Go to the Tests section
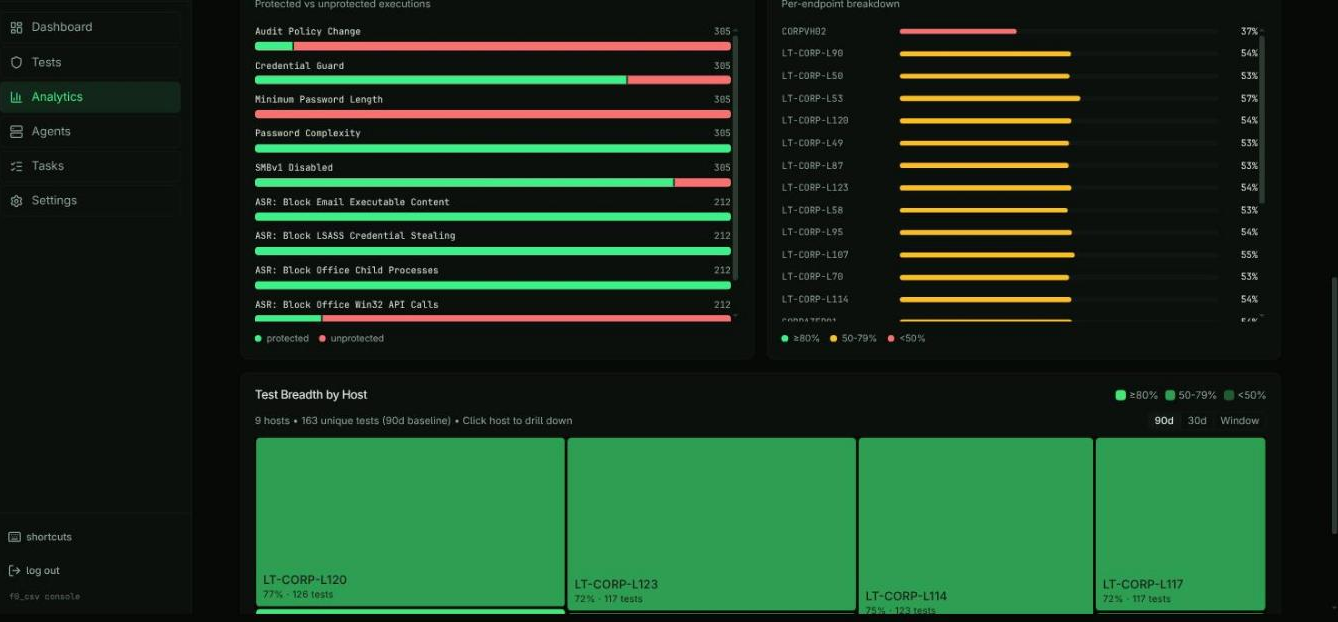Viewport: 1338px width, 622px height. (91, 62)
